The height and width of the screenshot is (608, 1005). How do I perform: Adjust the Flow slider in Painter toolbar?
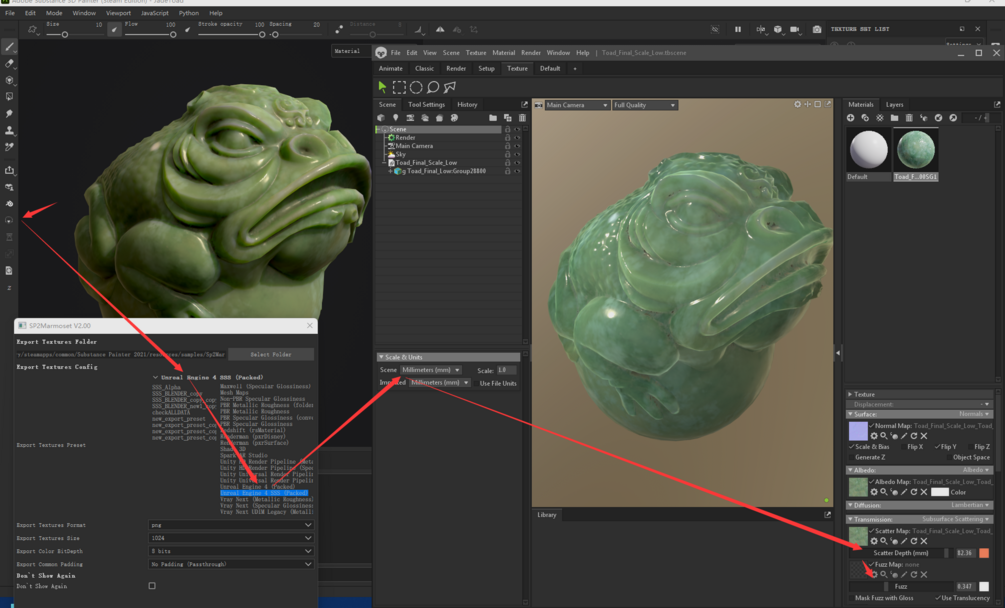click(149, 35)
